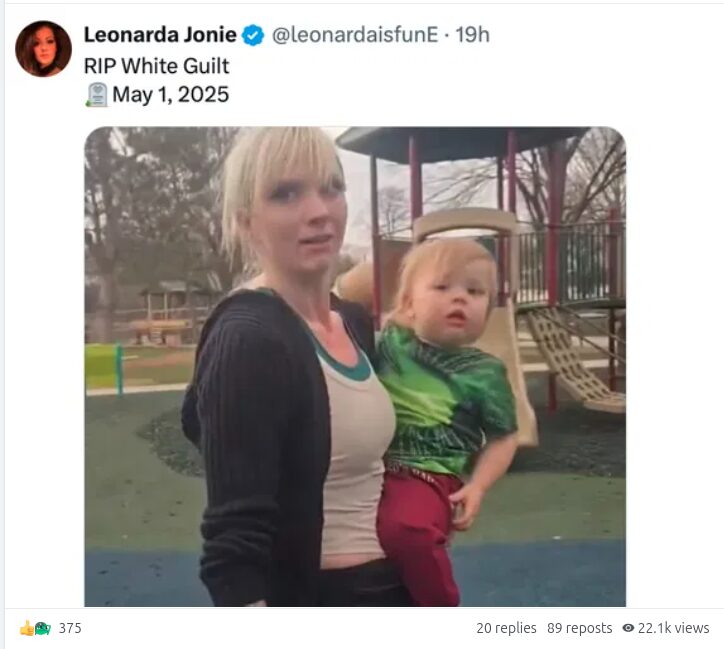Image resolution: width=724 pixels, height=649 pixels.
Task: Click the blue verified checkmark badge
Action: pyautogui.click(x=253, y=36)
